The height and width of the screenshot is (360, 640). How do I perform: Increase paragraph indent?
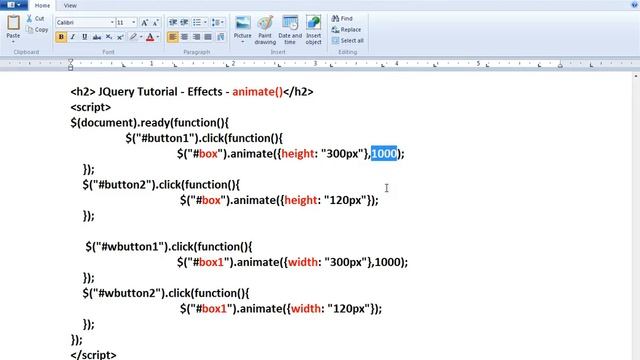click(184, 22)
